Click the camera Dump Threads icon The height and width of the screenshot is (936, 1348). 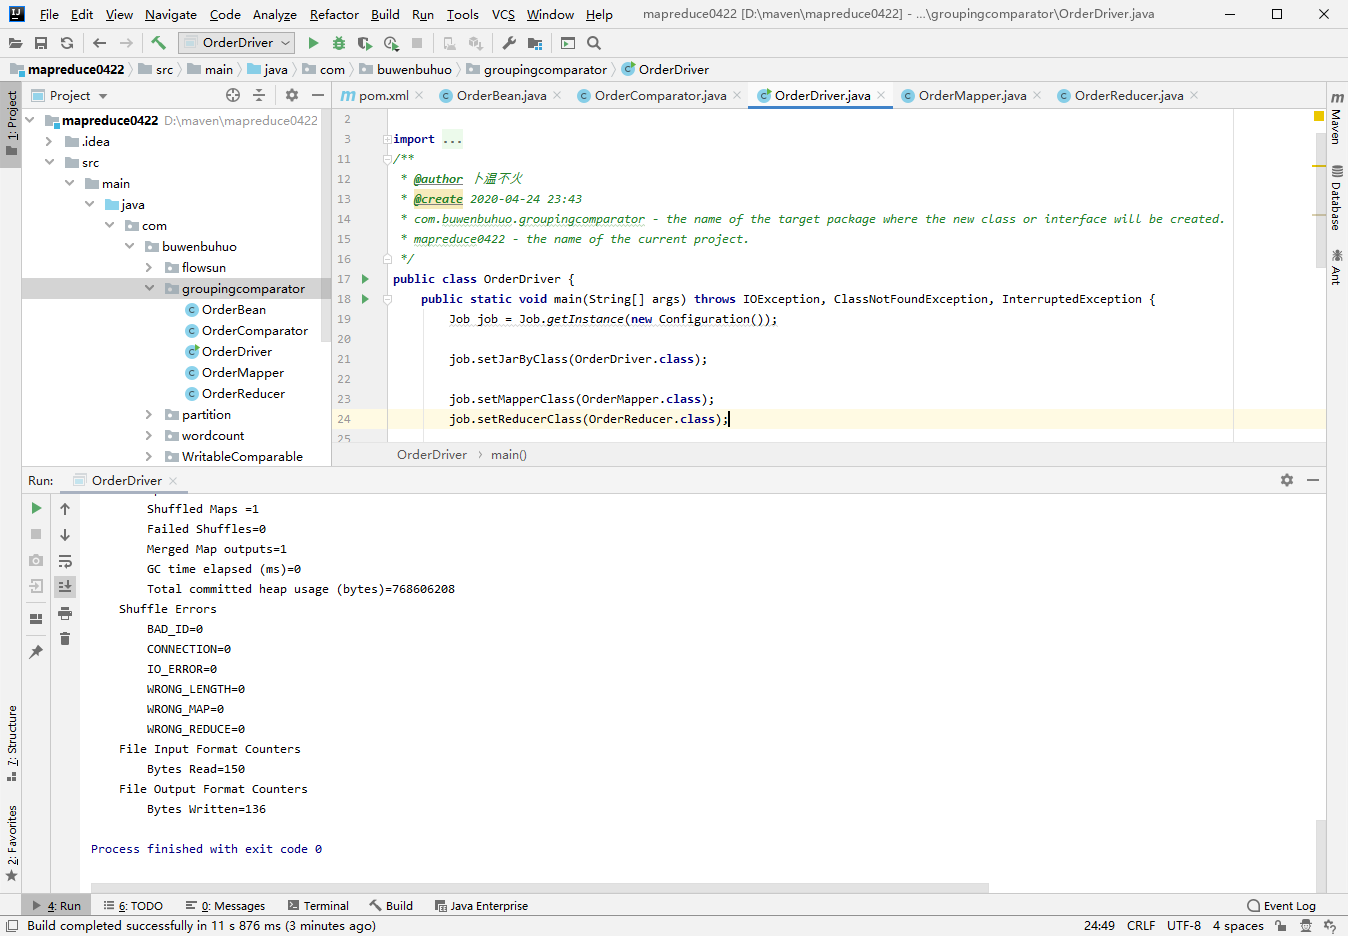[36, 560]
